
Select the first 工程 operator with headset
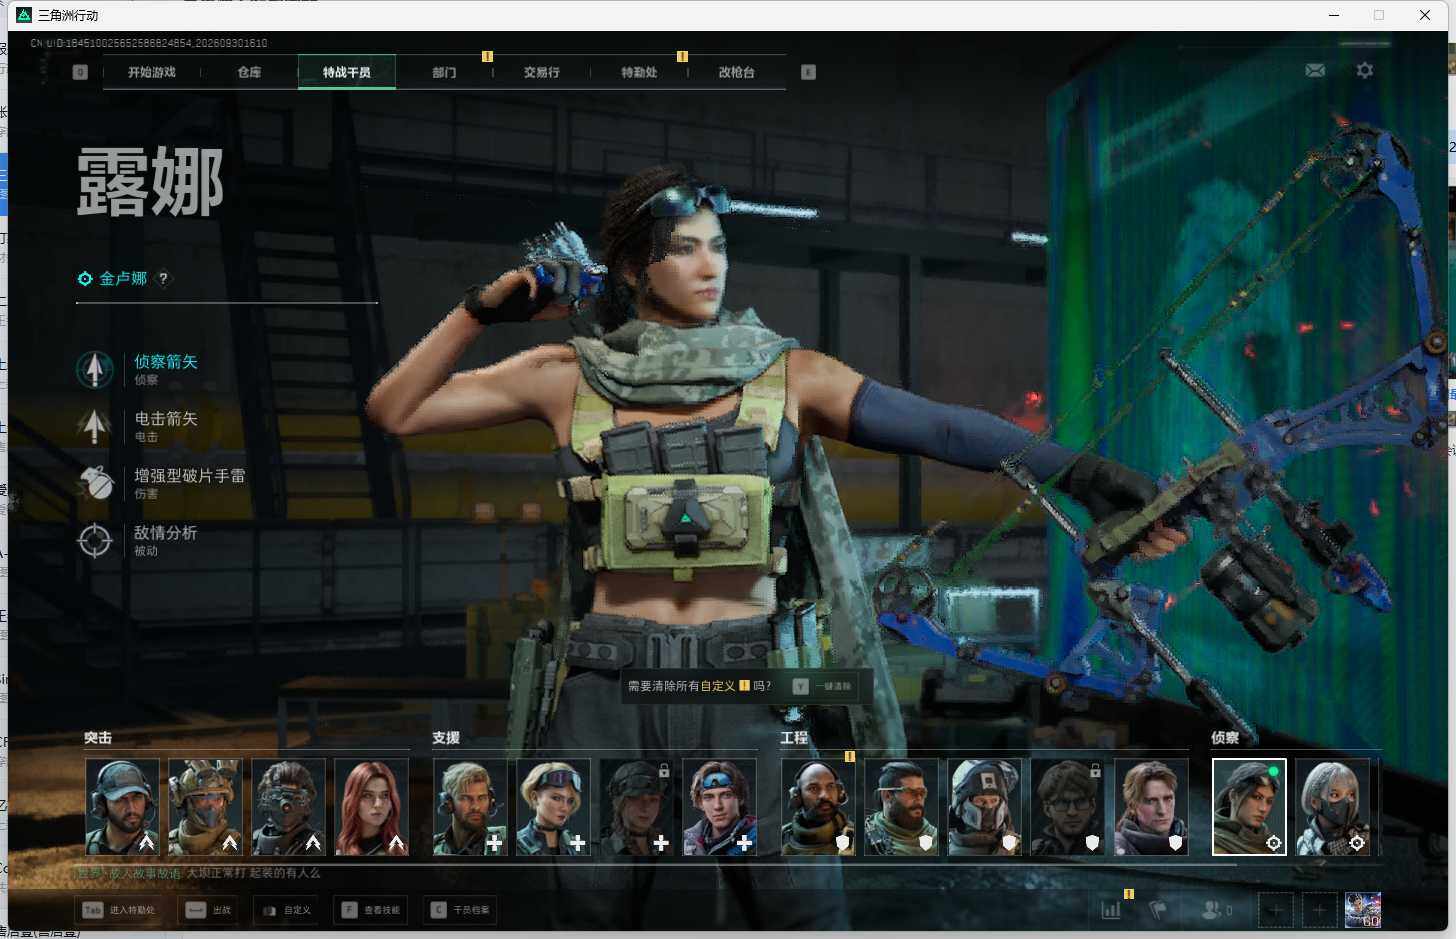coord(818,807)
